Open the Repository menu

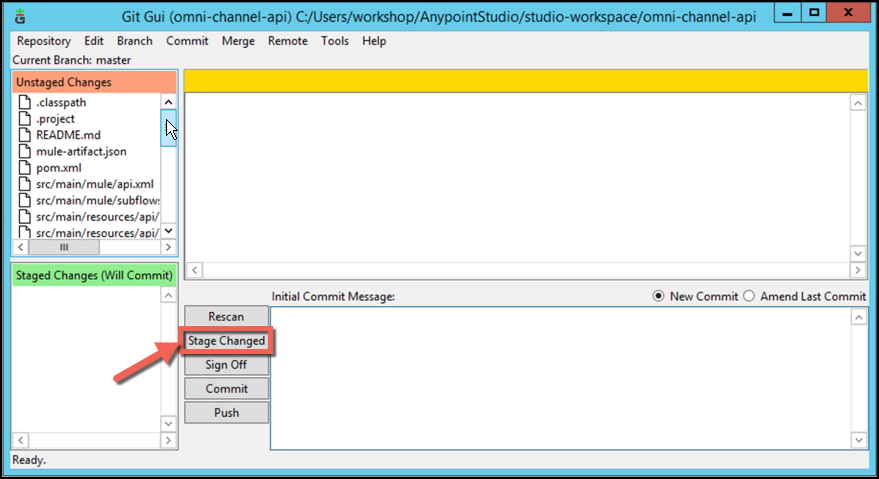click(44, 41)
